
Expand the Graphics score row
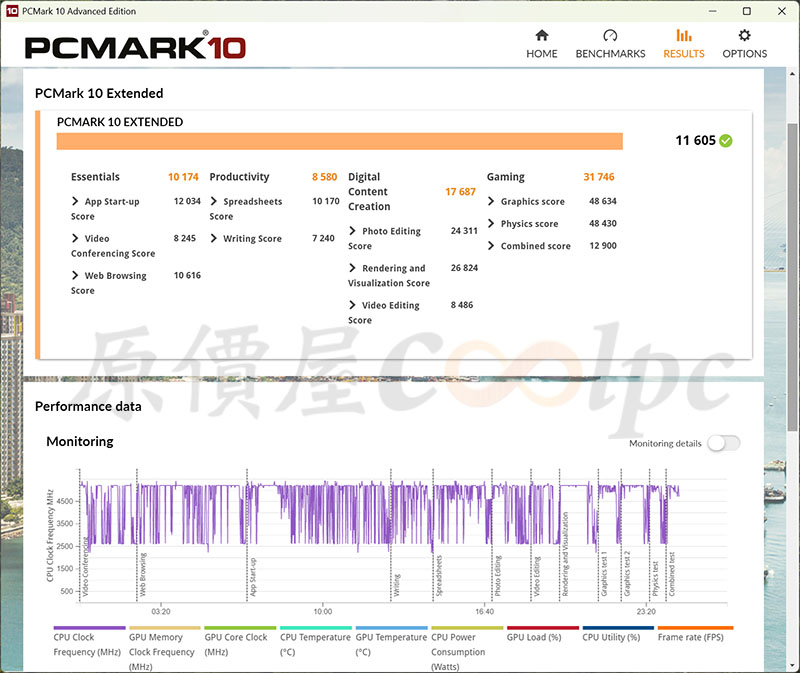coord(491,201)
